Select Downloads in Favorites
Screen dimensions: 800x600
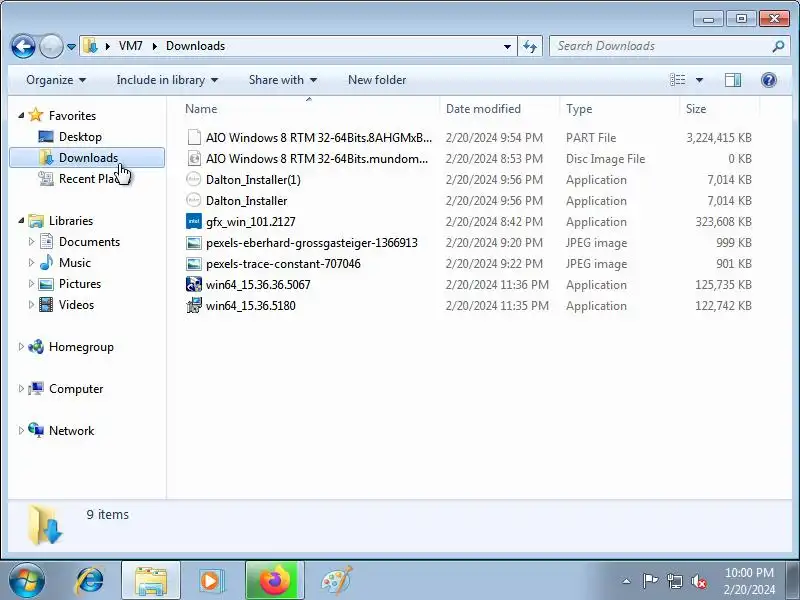(87, 158)
